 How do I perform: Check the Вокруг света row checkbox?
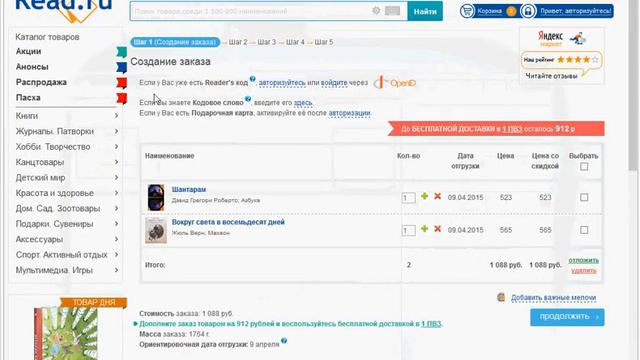[x=584, y=230]
